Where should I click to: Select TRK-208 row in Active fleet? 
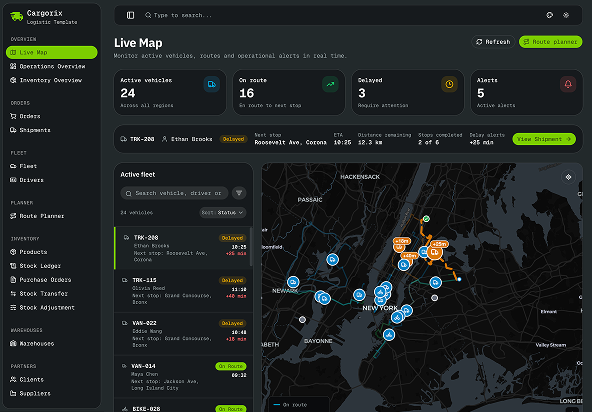183,248
